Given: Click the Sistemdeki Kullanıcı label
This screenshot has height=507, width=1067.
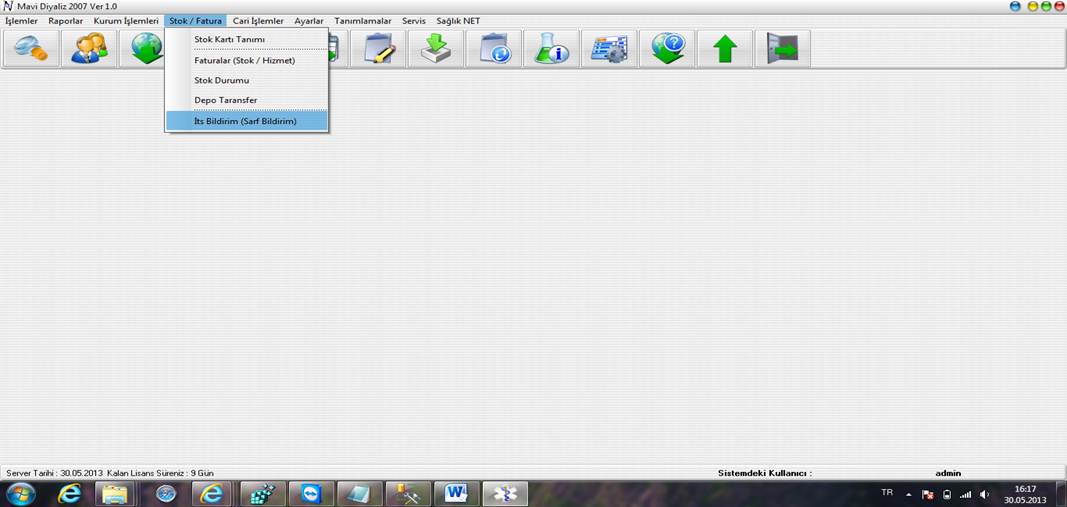Looking at the screenshot, I should [x=765, y=473].
